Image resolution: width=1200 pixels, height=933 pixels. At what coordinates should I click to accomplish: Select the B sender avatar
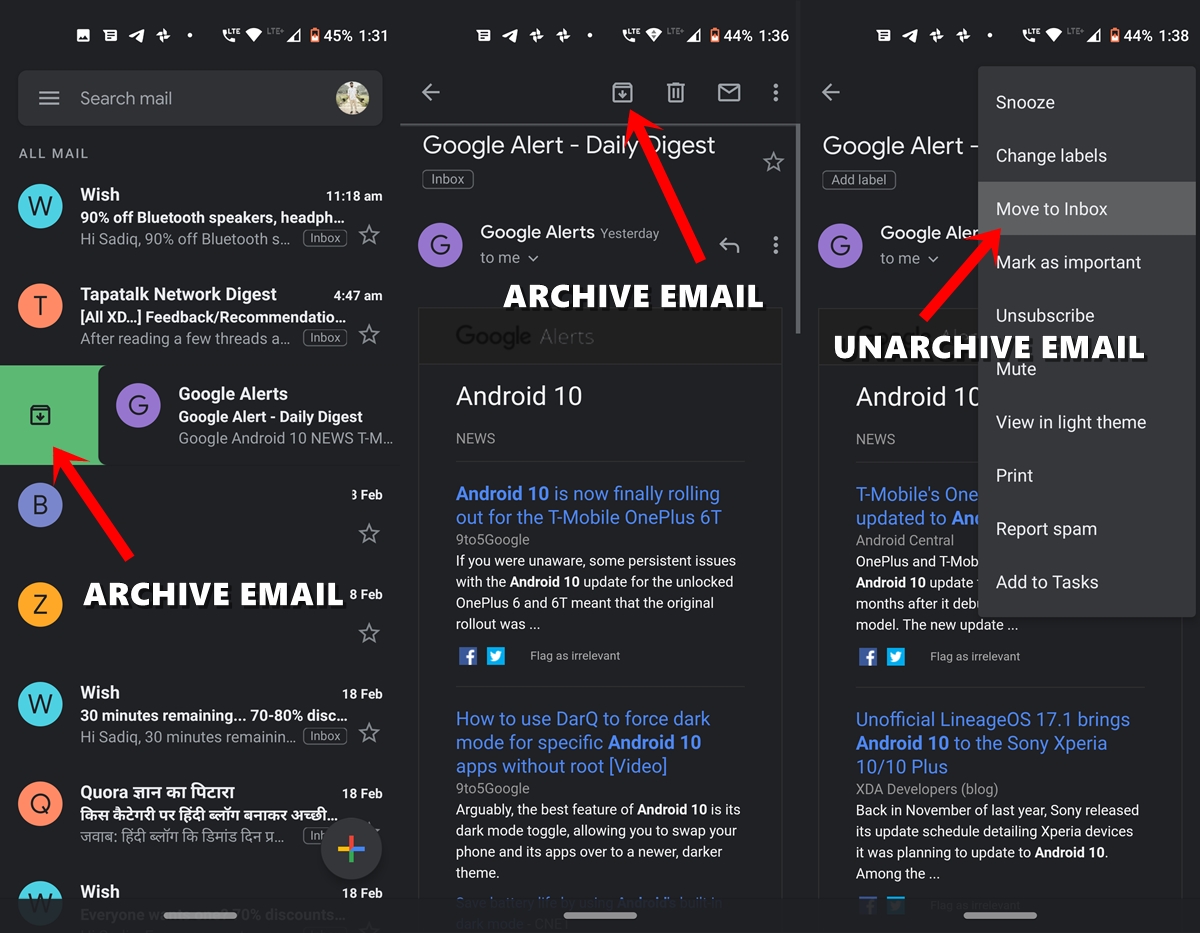pos(40,505)
